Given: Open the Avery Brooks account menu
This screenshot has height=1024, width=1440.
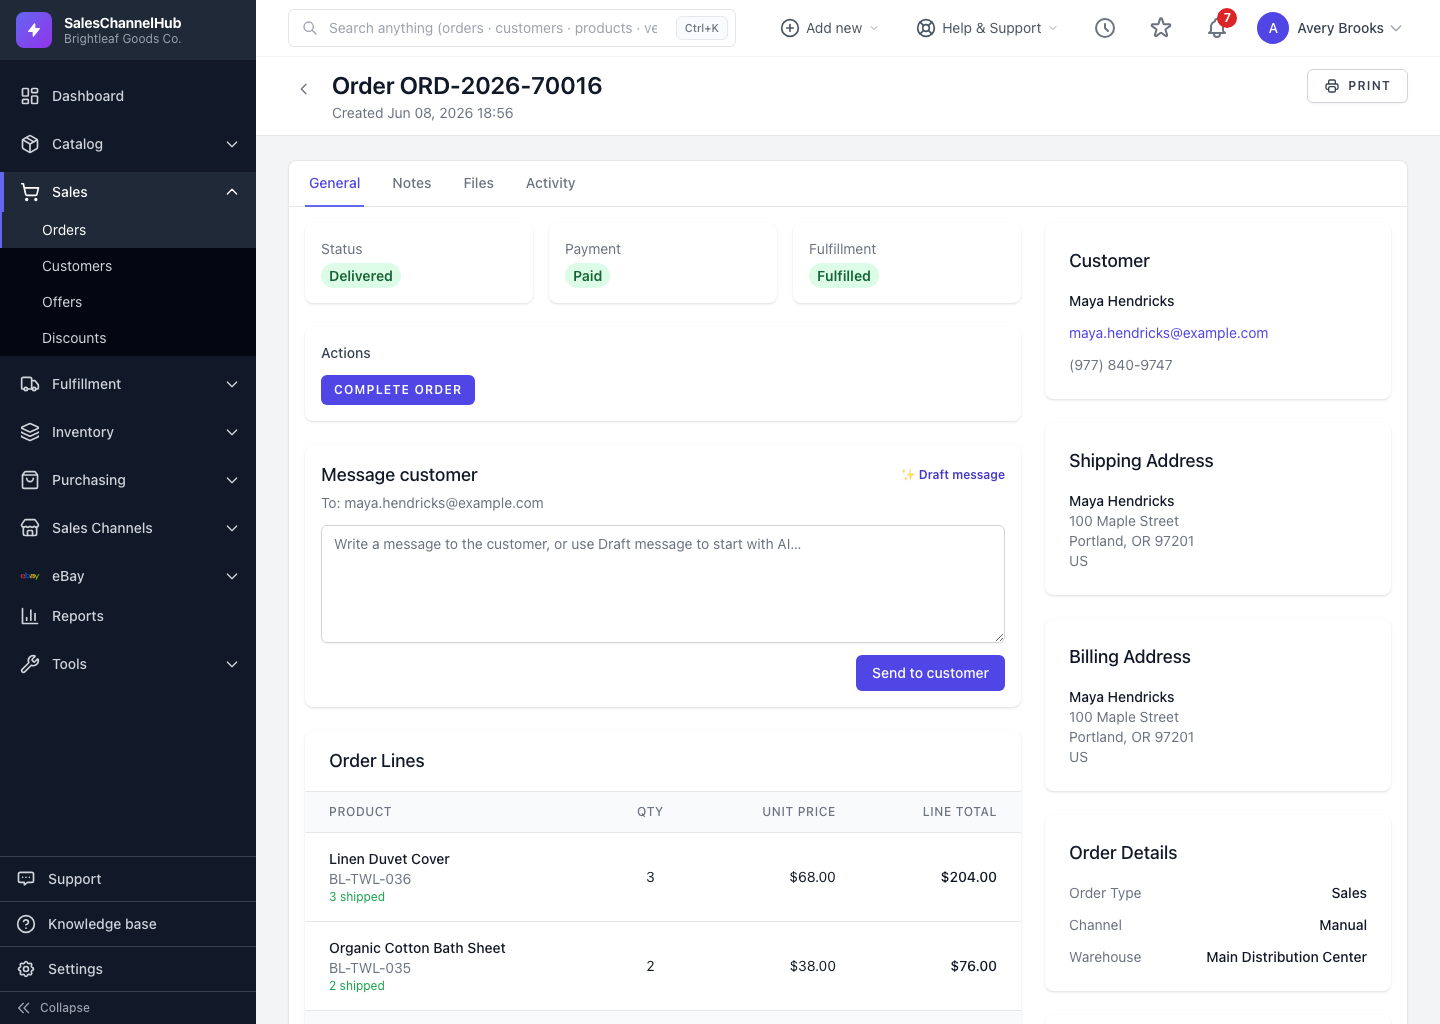Looking at the screenshot, I should (1330, 28).
